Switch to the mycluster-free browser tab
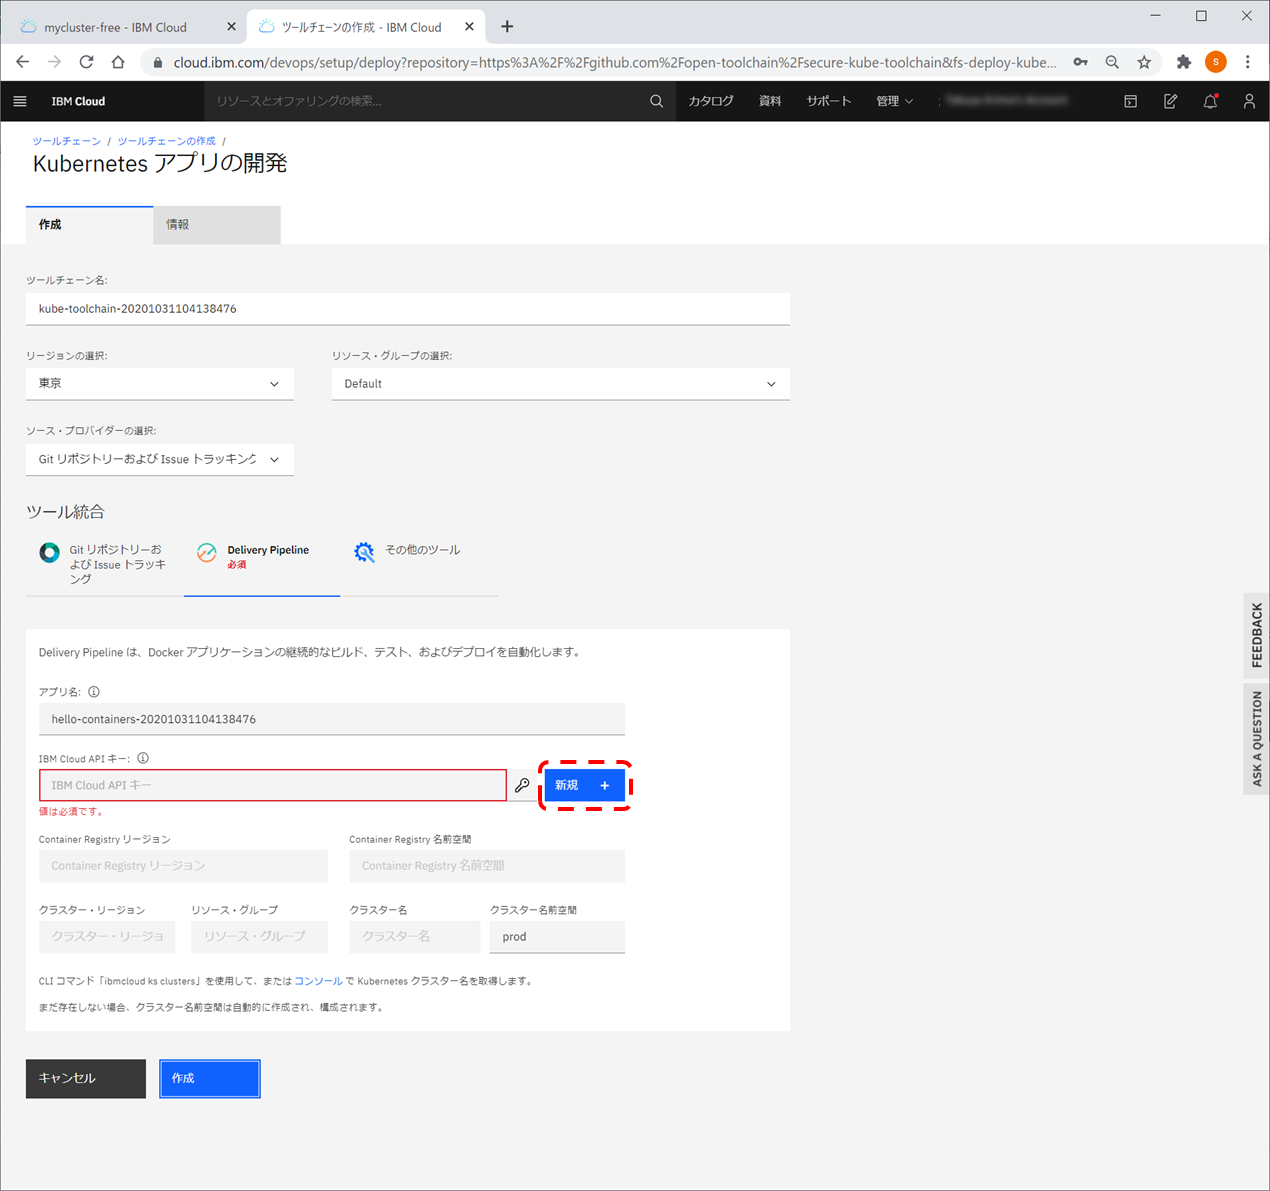Image resolution: width=1270 pixels, height=1191 pixels. point(116,27)
